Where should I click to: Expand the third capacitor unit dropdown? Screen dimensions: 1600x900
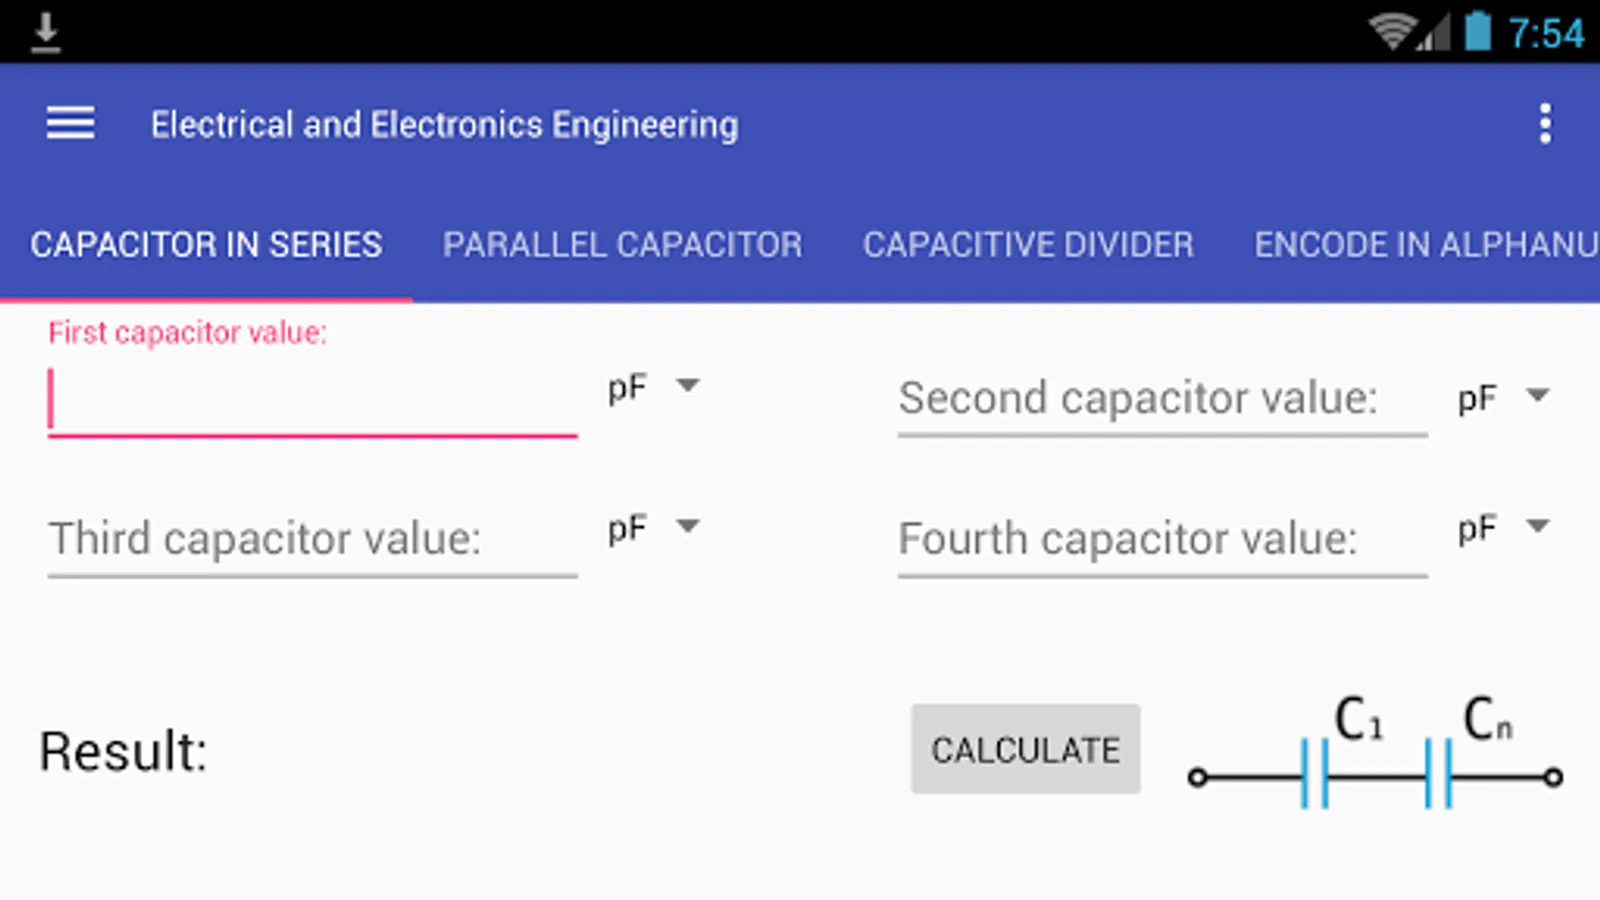point(654,527)
